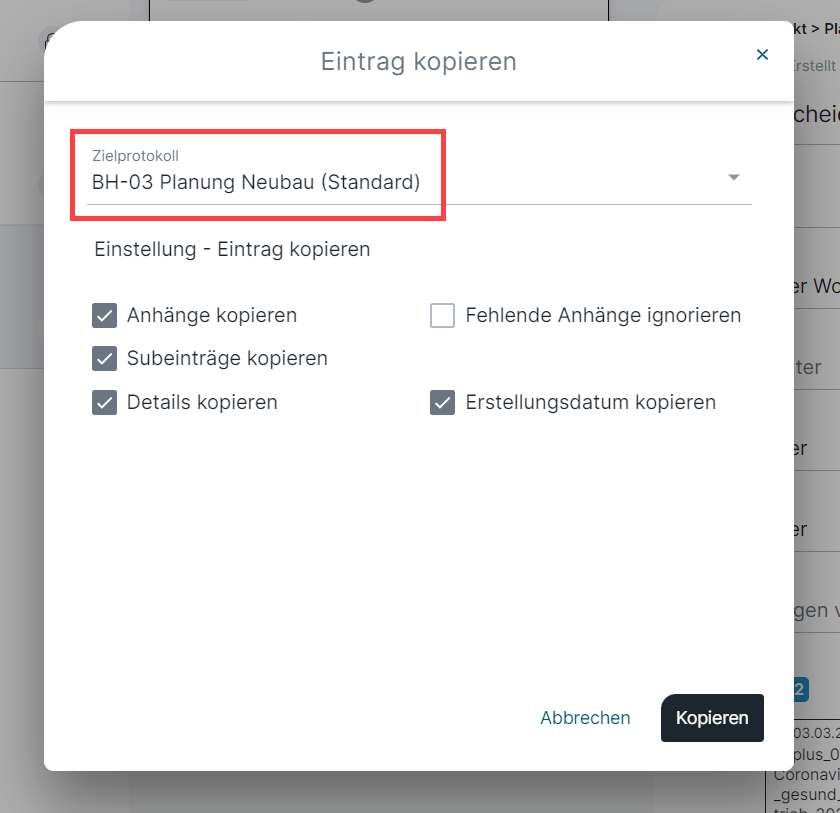Uncheck the Anhänge kopieren checkbox
The image size is (840, 813).
pyautogui.click(x=104, y=315)
